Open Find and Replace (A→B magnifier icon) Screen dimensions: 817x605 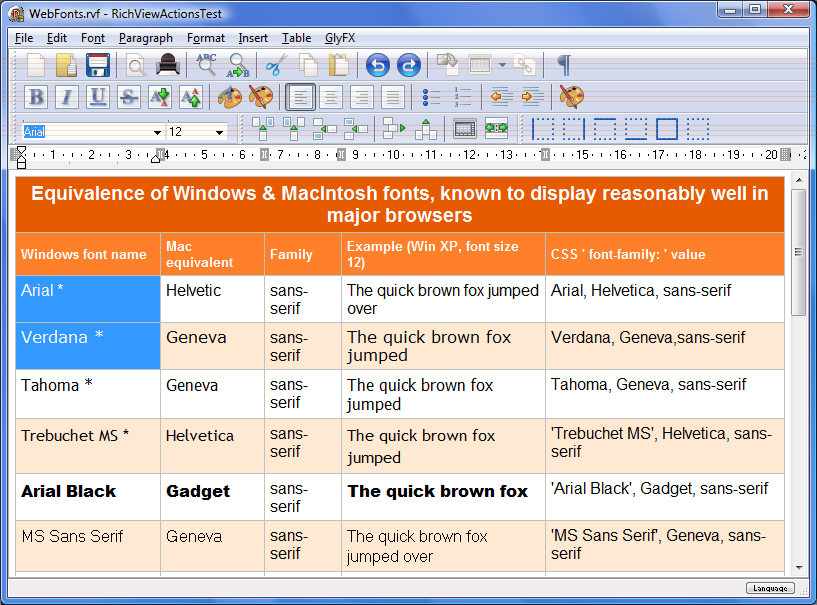click(x=238, y=66)
